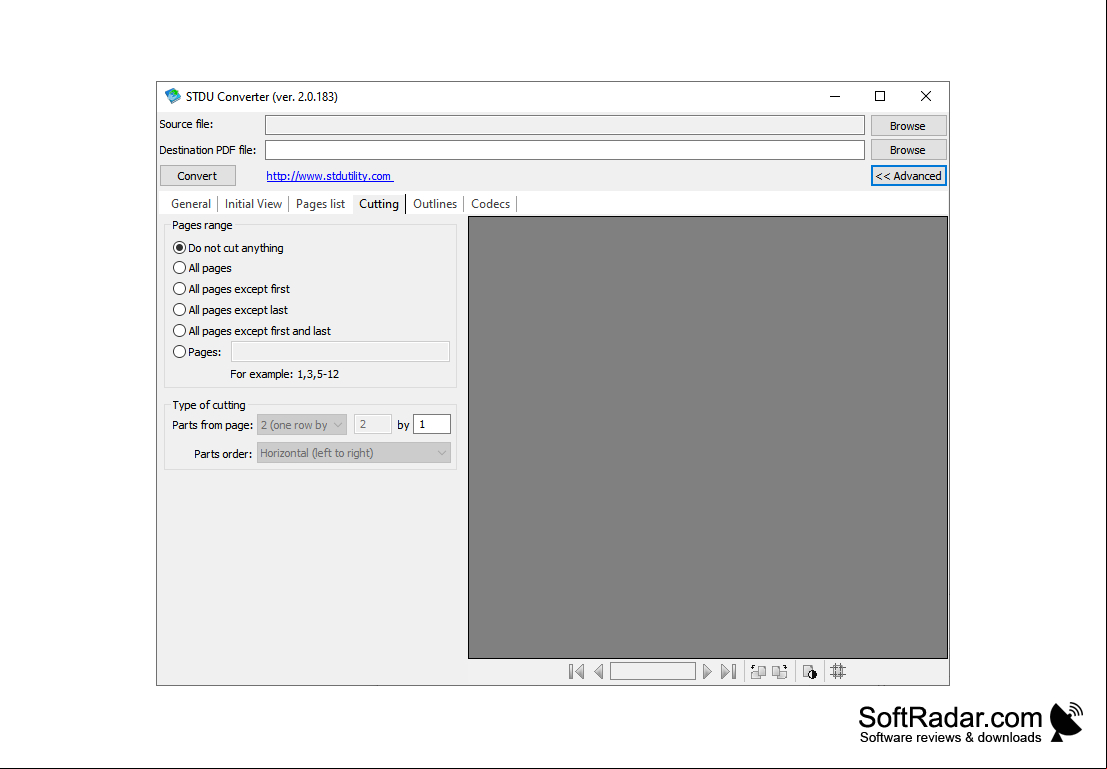Open the stdutility.com link
The image size is (1107, 769).
click(330, 176)
